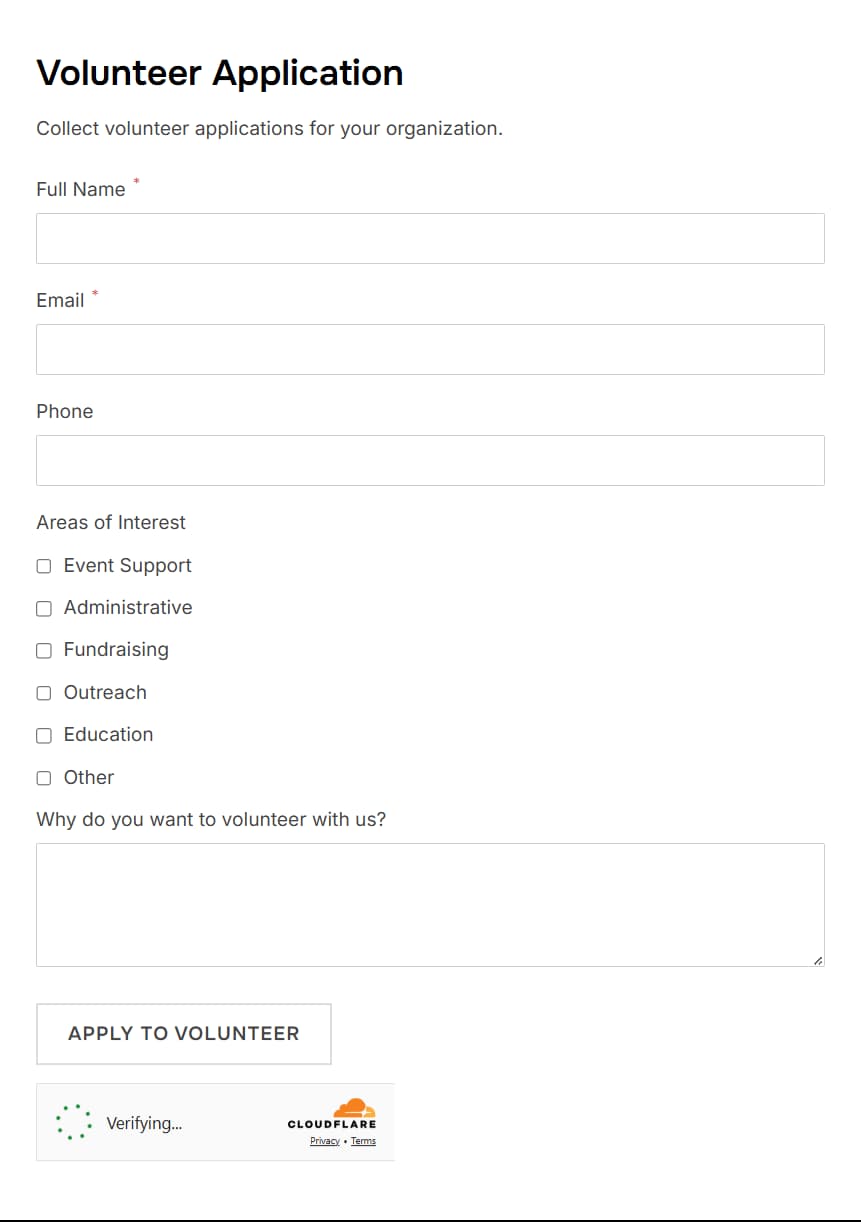
Task: Click inside the Email field
Action: [x=430, y=349]
